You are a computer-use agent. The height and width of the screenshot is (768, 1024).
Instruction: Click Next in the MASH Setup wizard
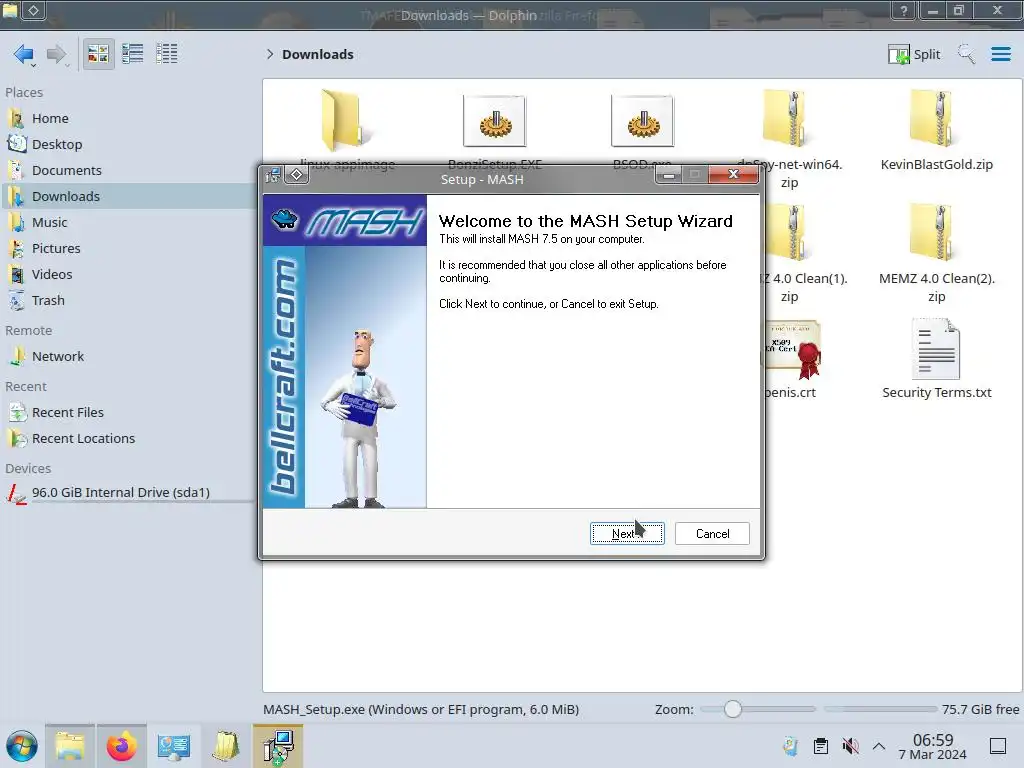627,534
